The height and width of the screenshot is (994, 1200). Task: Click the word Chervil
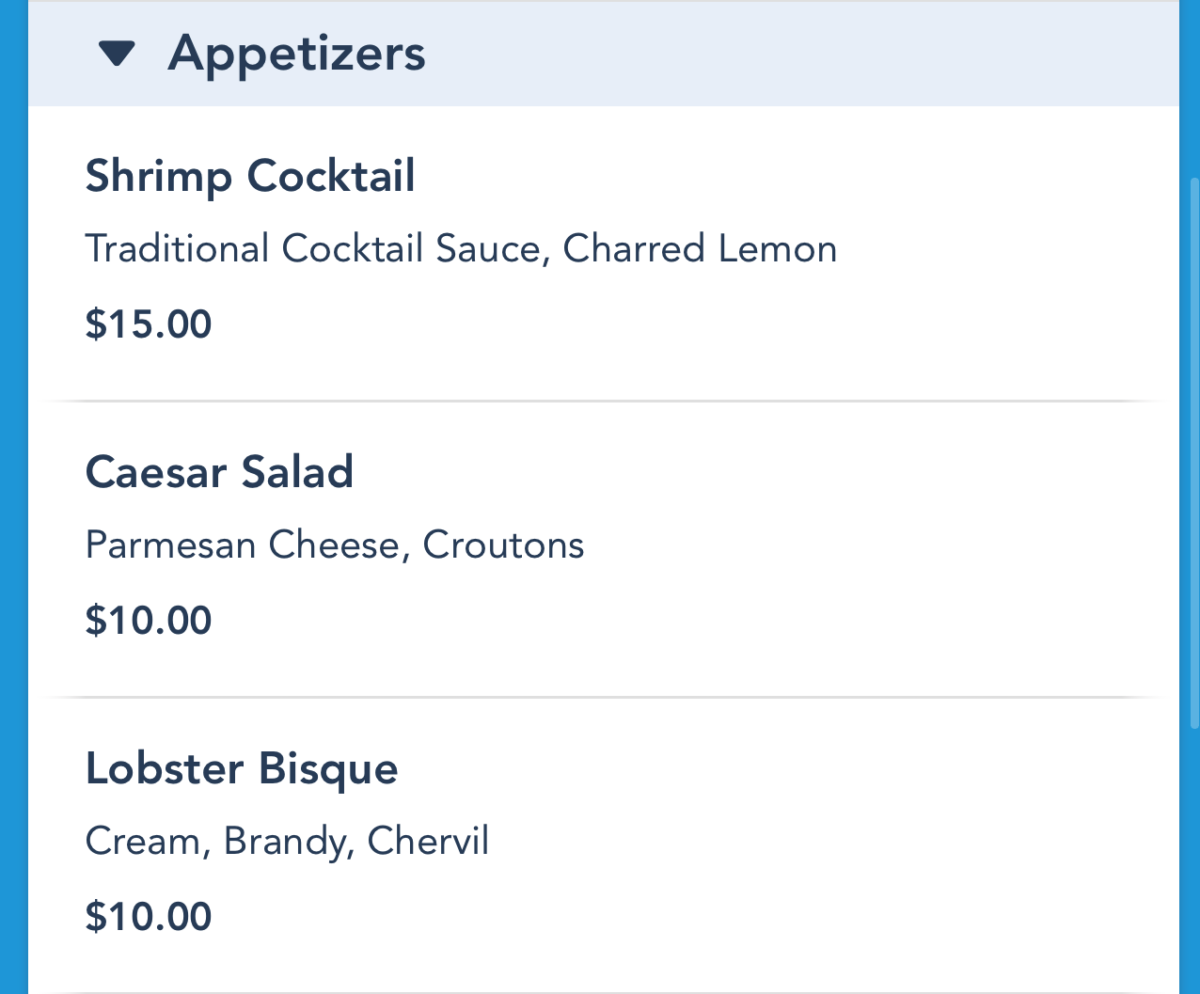click(x=428, y=841)
